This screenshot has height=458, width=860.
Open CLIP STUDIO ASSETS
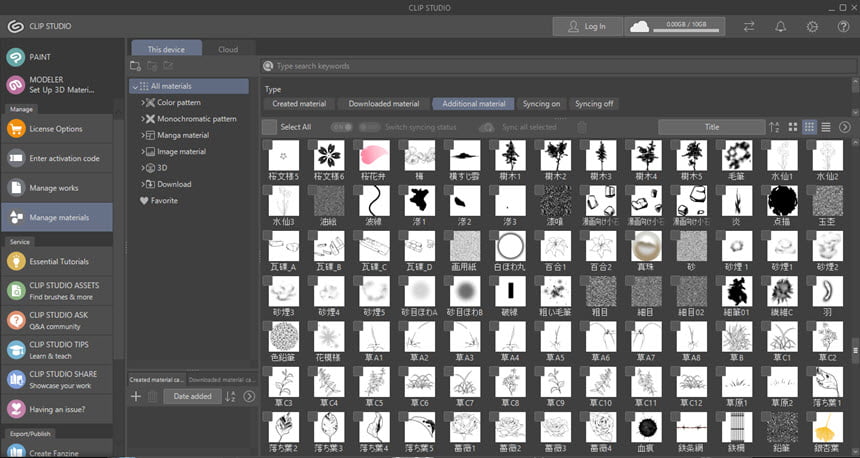tap(57, 291)
